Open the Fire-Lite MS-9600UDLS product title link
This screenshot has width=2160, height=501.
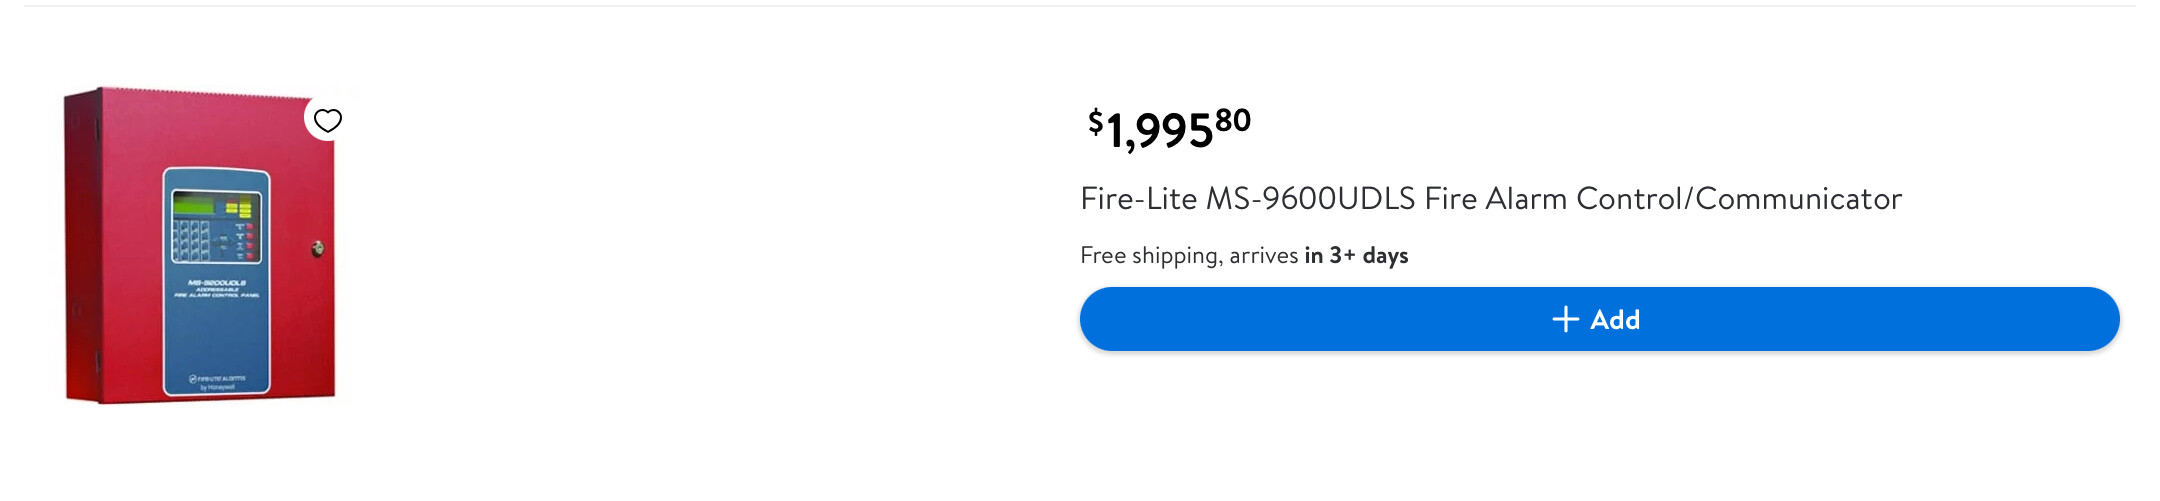1490,199
